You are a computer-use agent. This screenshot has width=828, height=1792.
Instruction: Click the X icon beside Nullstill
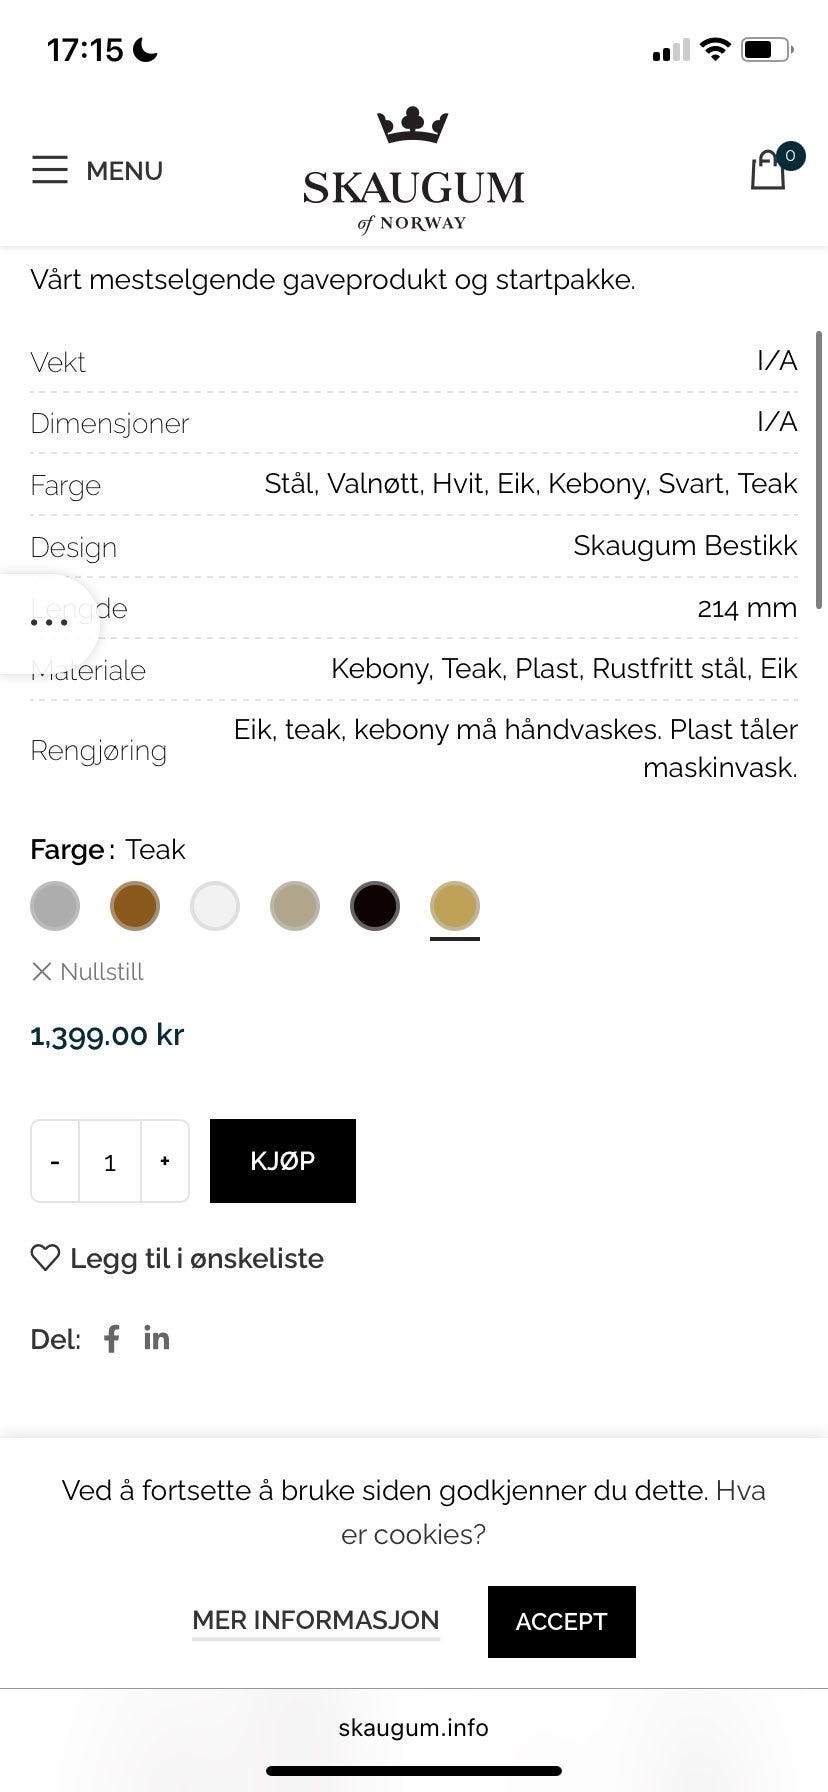click(x=42, y=972)
